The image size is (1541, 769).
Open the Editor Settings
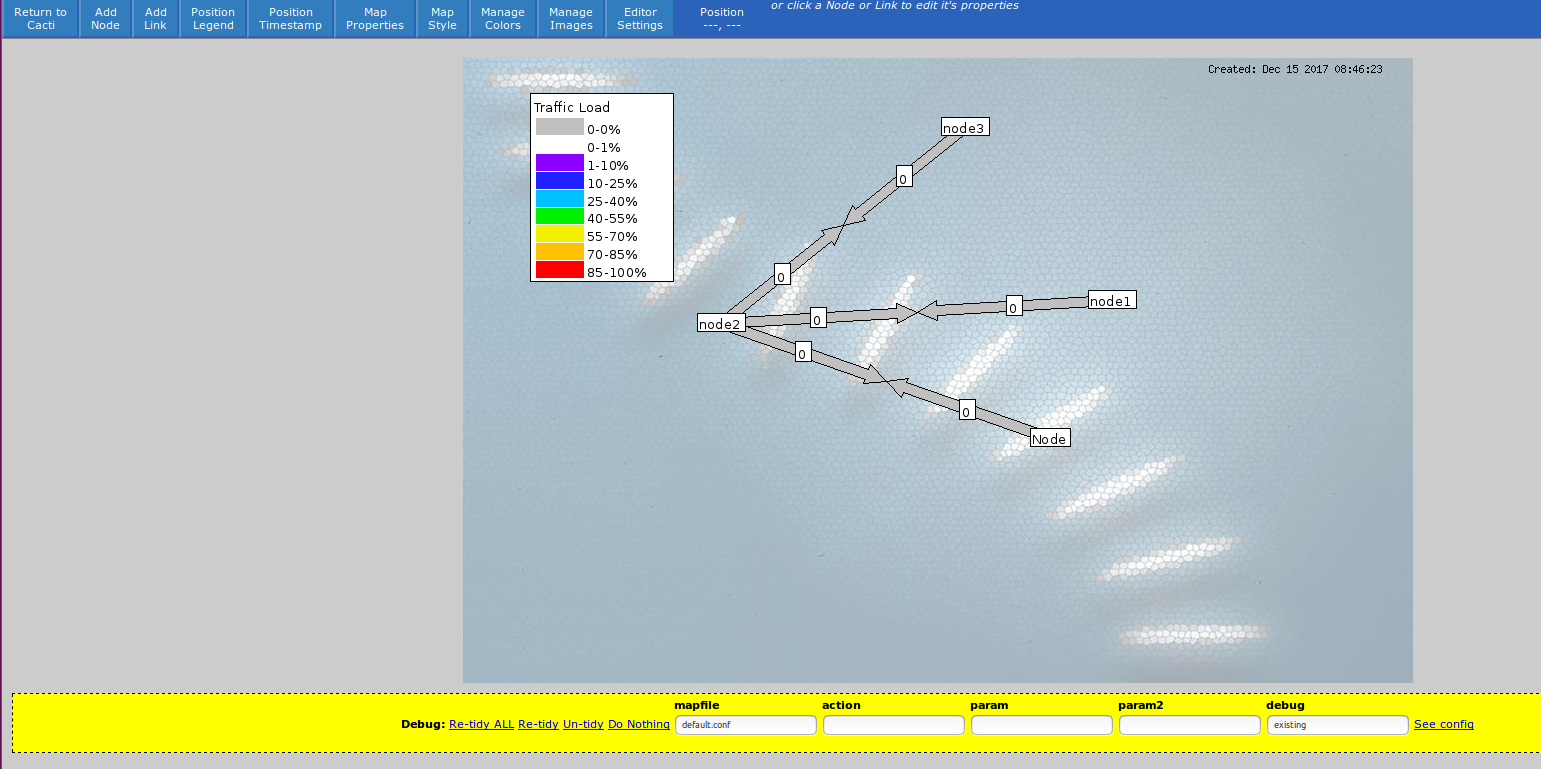[x=639, y=19]
